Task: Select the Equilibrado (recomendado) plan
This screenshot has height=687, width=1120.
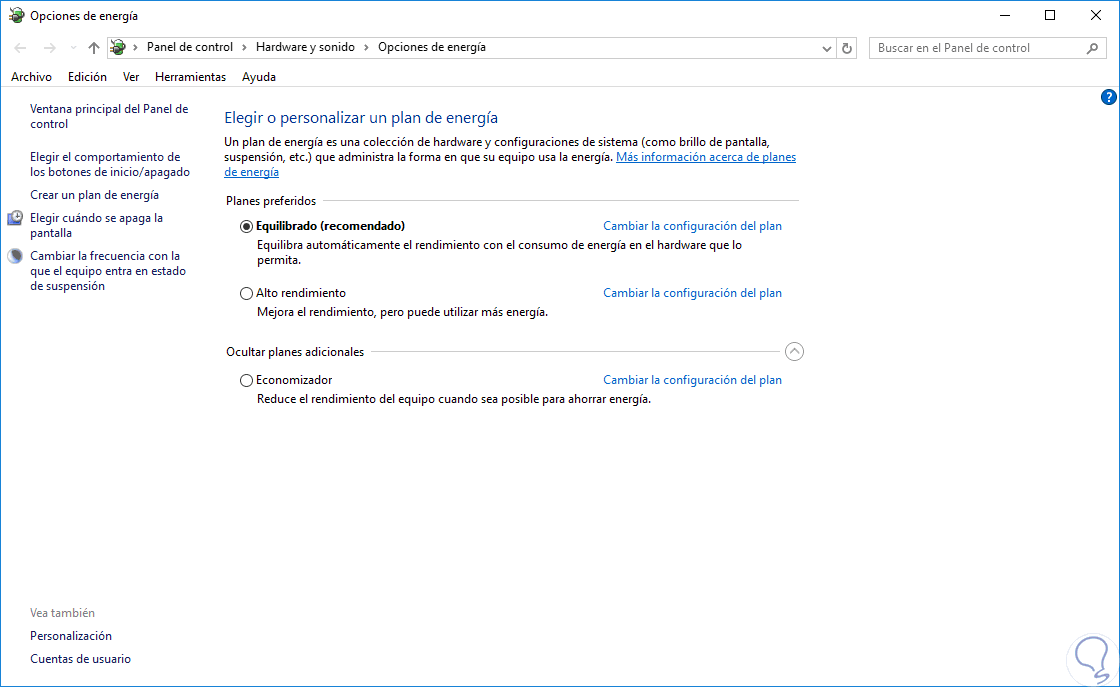Action: click(x=246, y=226)
